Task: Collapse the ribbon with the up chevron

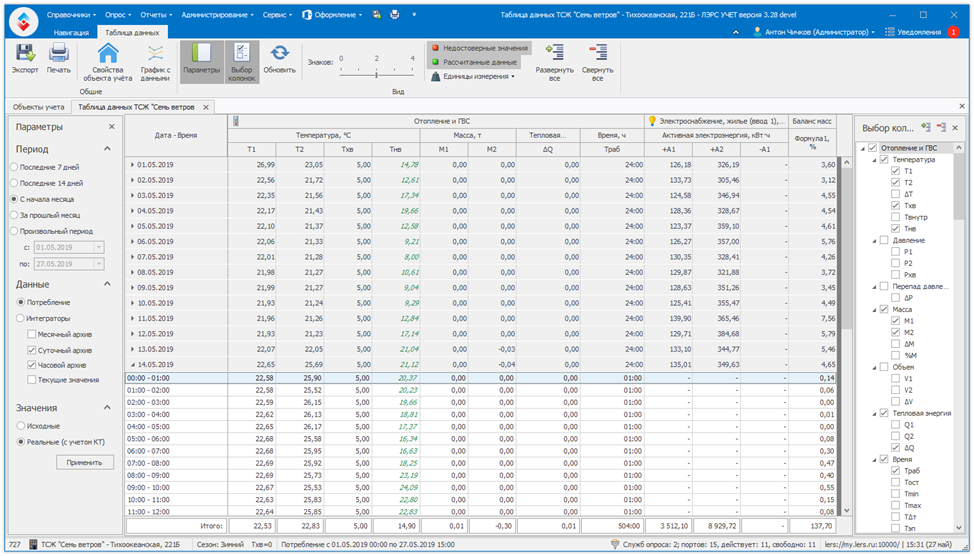Action: click(736, 32)
